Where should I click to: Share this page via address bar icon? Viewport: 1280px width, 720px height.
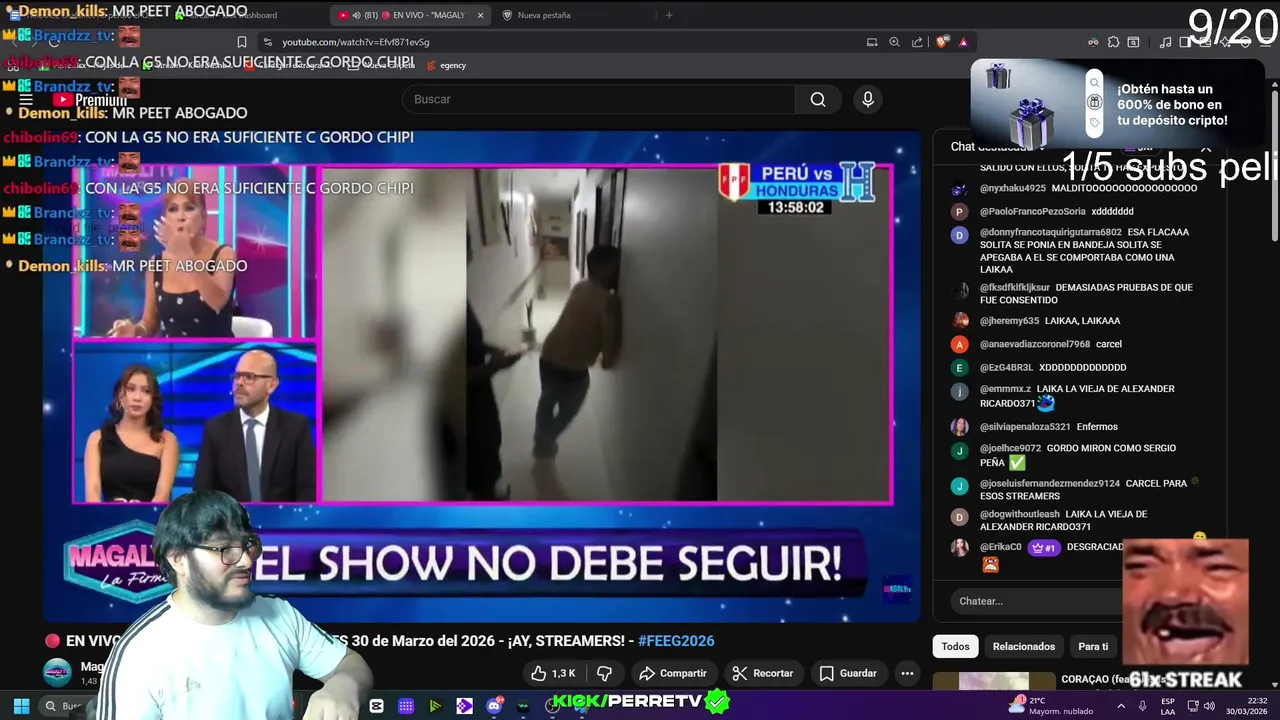click(917, 42)
